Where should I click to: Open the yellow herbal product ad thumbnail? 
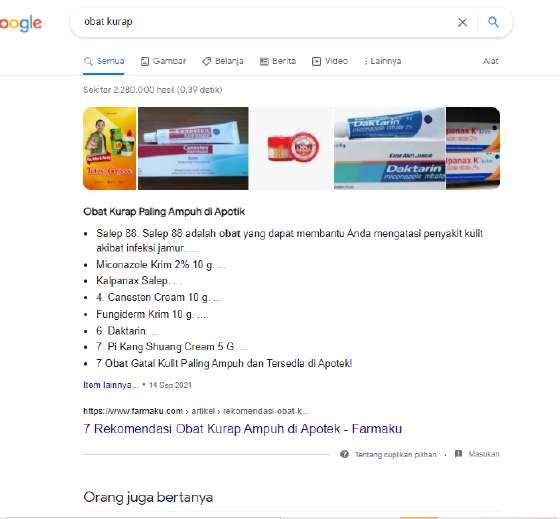(x=110, y=148)
